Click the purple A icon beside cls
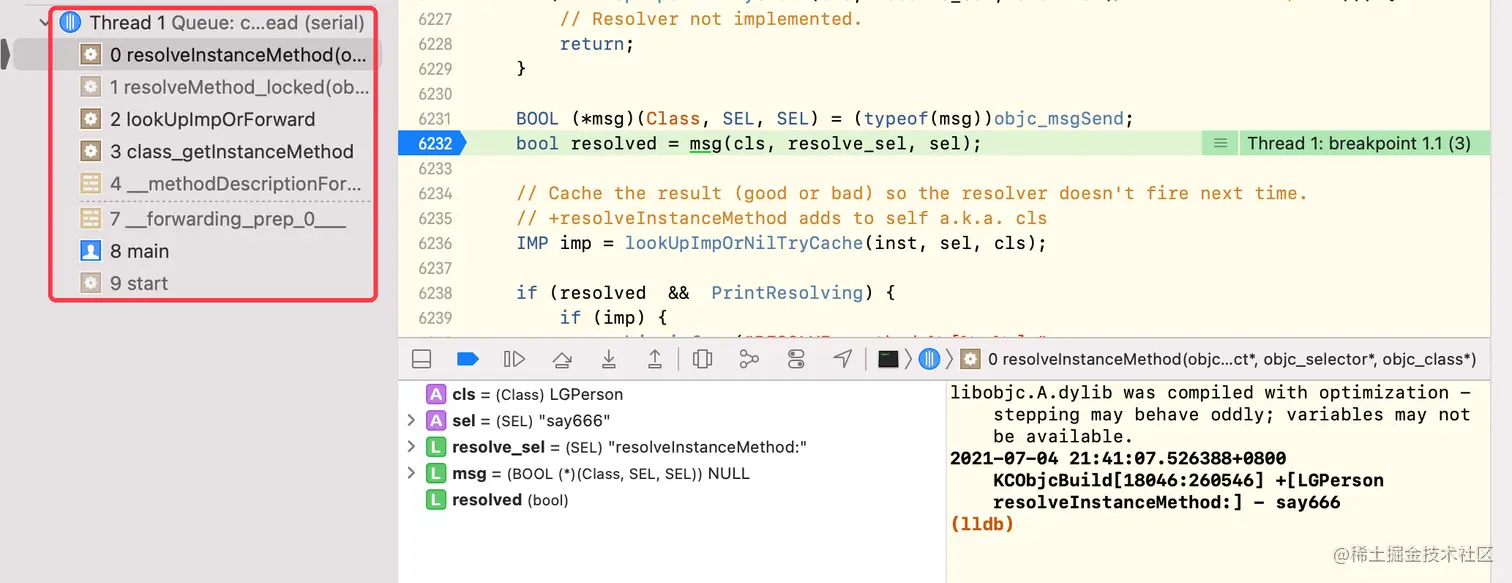1512x583 pixels. tap(436, 394)
